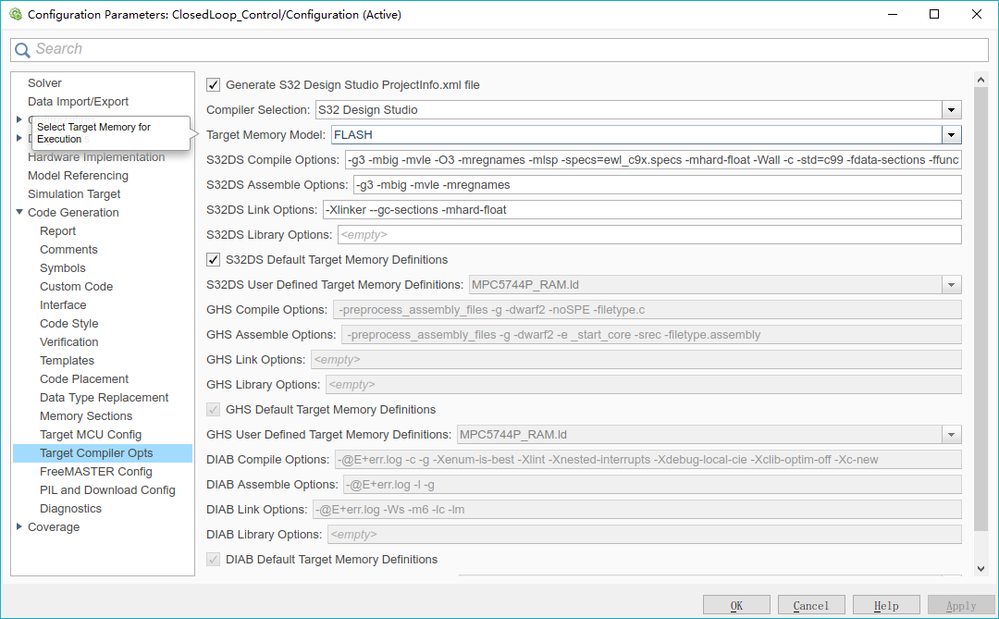Open PIL and Download Config pane
The width and height of the screenshot is (999, 619).
pyautogui.click(x=107, y=490)
